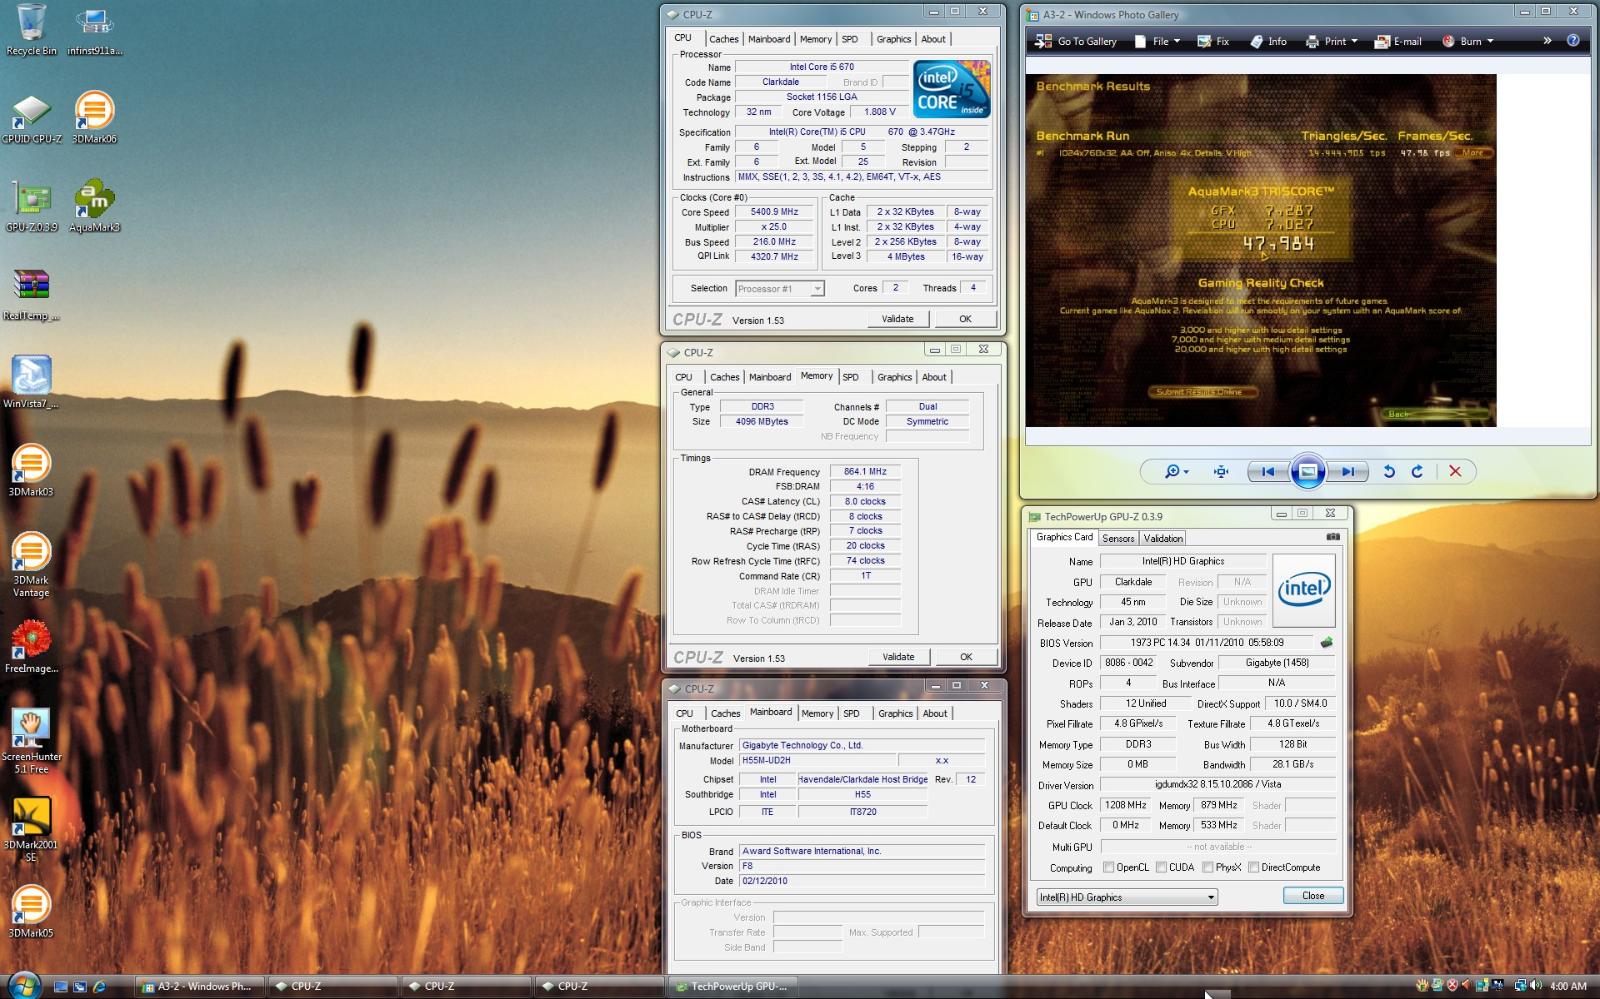This screenshot has width=1600, height=999.
Task: Toggle the OpenCL checkbox in GPU-Z
Action: coord(1108,867)
